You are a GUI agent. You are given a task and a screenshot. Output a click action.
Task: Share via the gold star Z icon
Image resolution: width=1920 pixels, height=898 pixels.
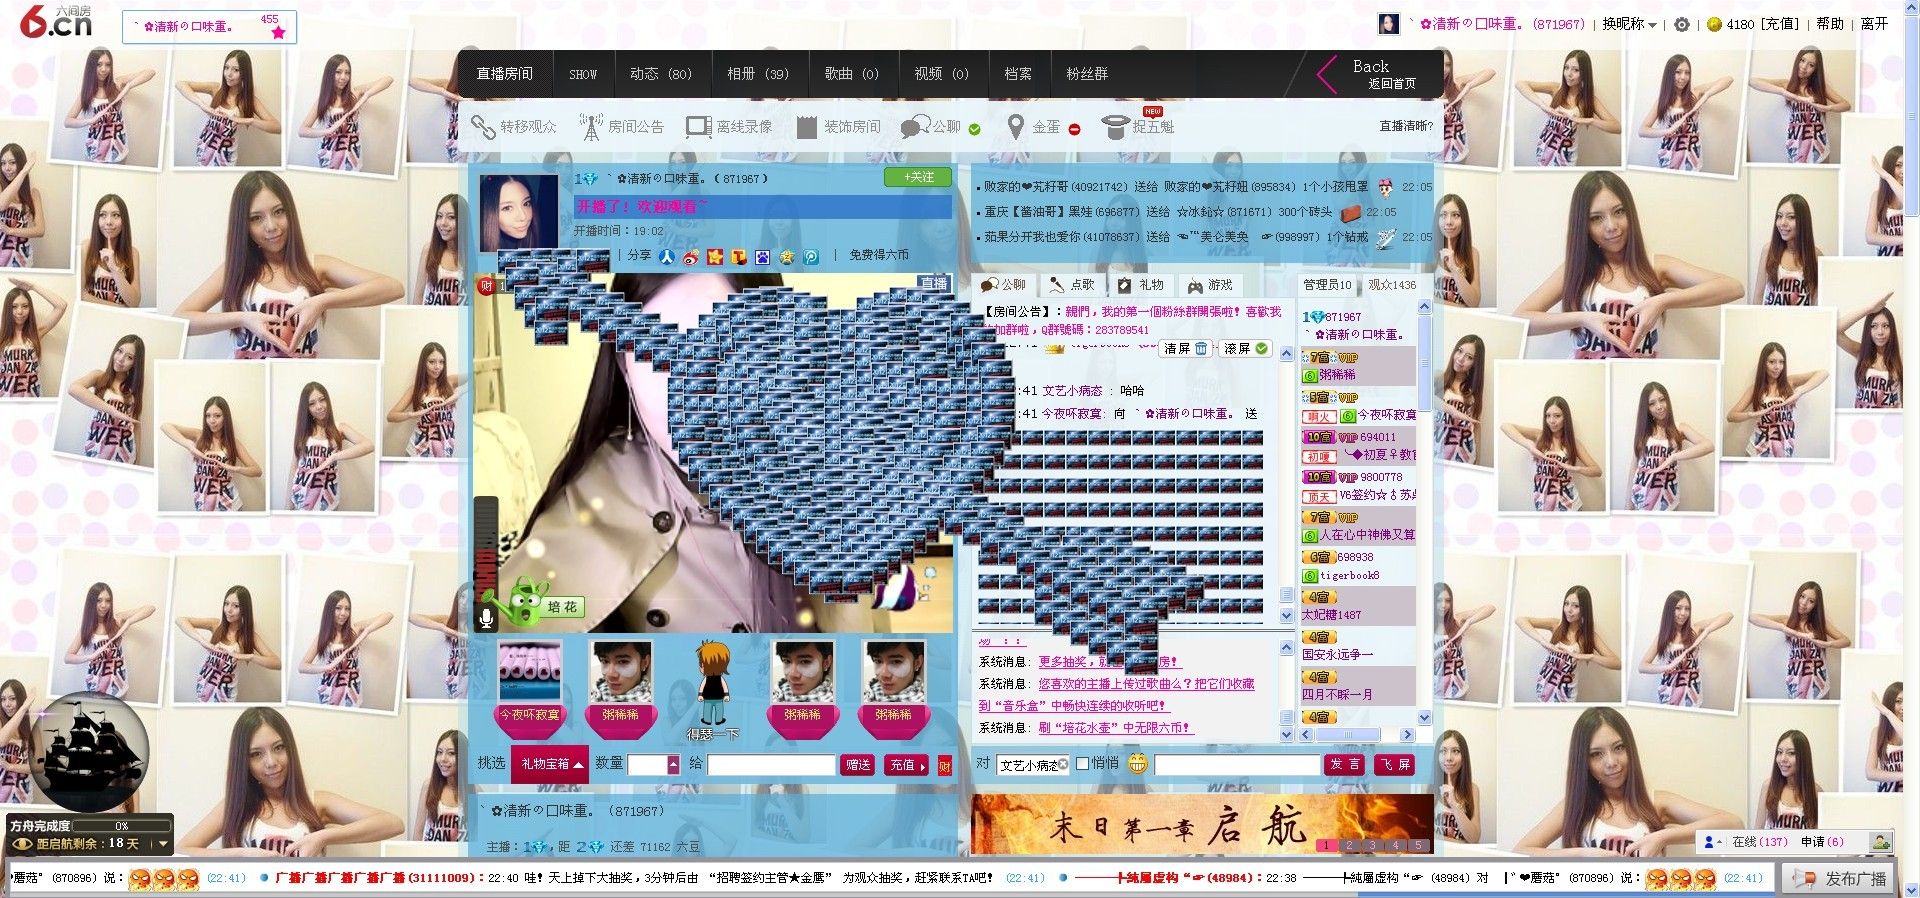787,257
